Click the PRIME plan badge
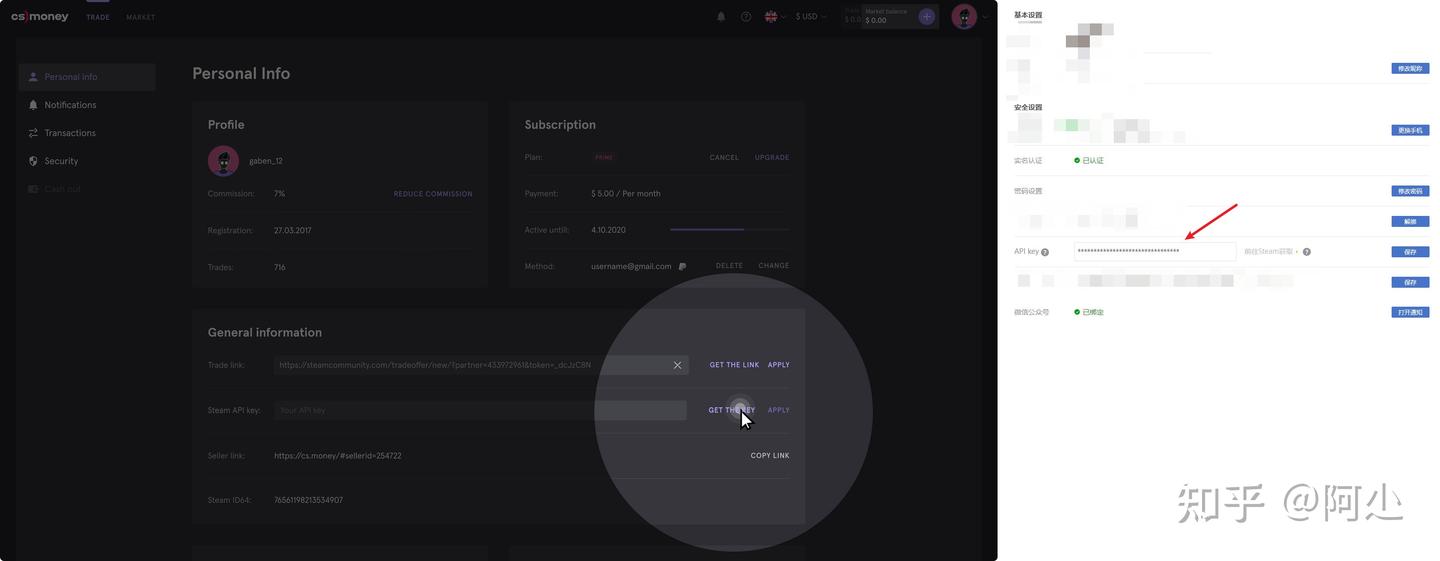The height and width of the screenshot is (561, 1440). 604,158
